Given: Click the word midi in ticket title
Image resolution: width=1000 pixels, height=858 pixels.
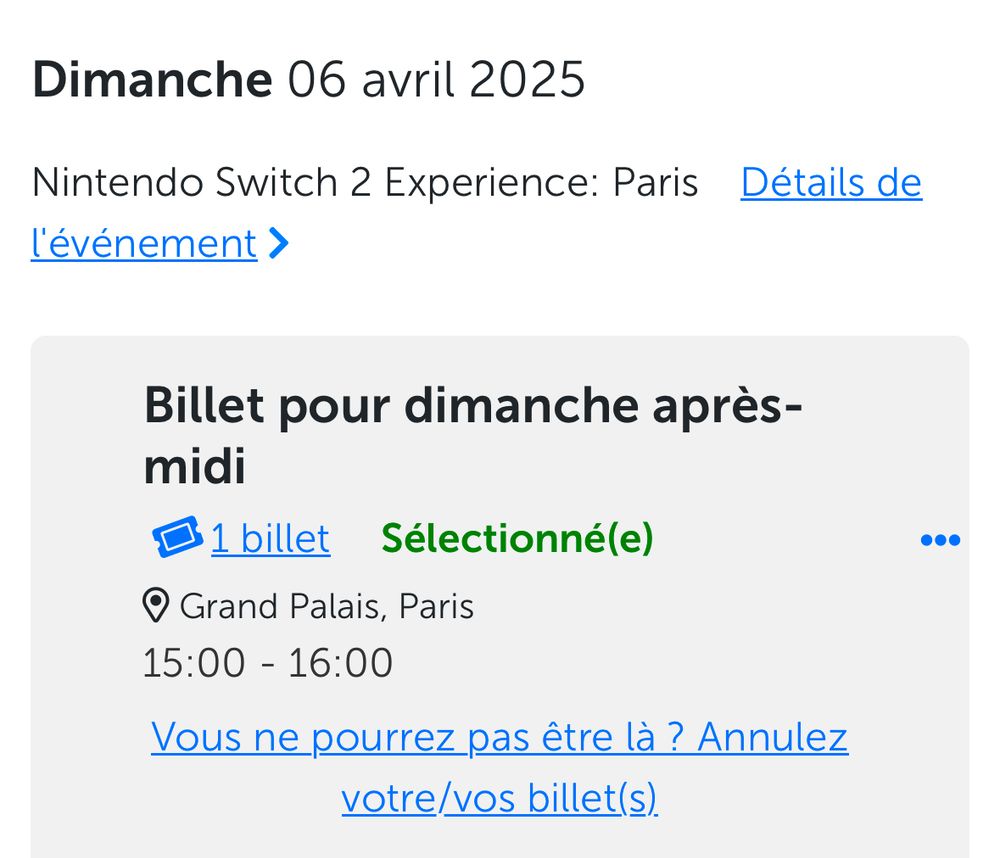Looking at the screenshot, I should pos(195,467).
